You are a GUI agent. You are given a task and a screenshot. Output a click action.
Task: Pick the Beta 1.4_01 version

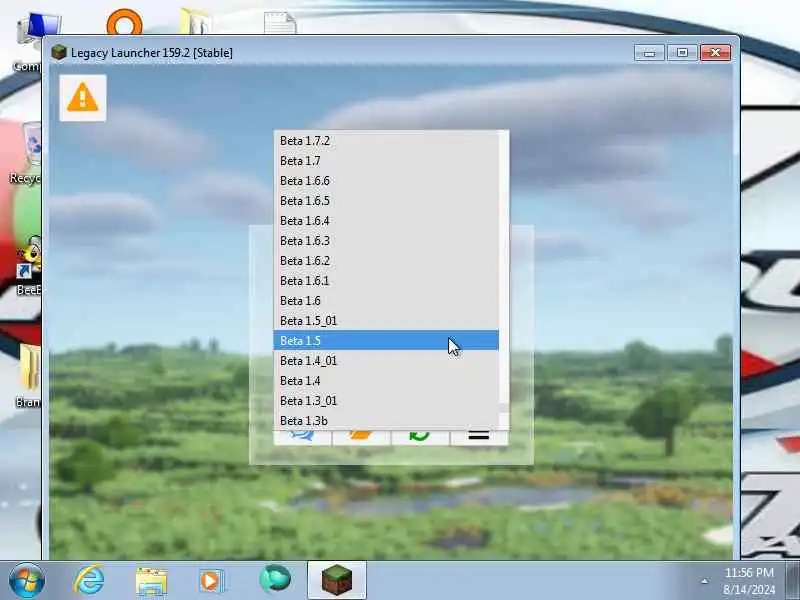(386, 361)
